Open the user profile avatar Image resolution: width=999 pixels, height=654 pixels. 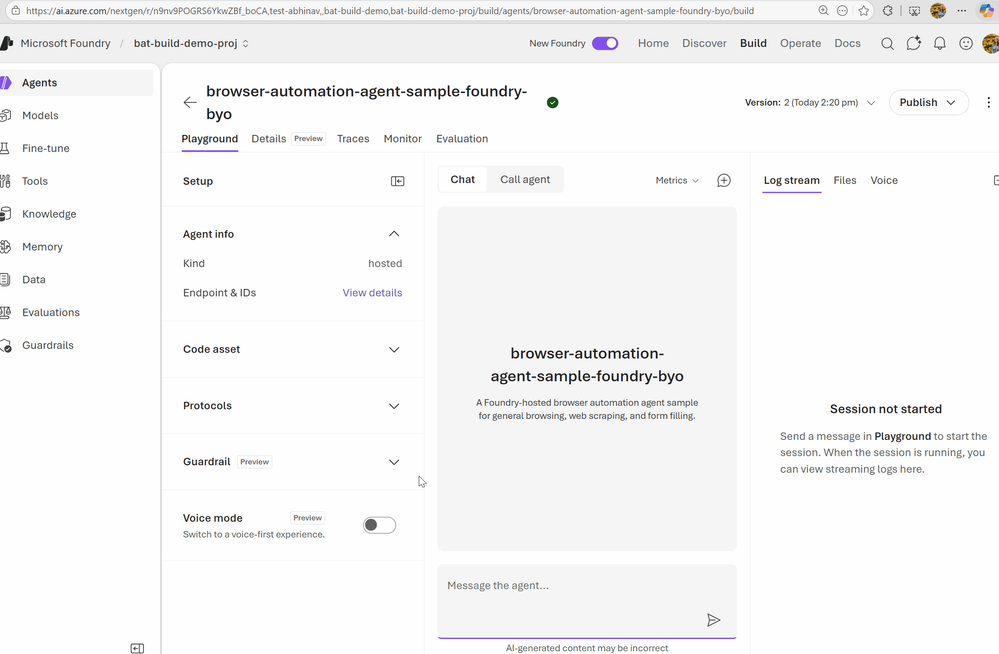[991, 43]
